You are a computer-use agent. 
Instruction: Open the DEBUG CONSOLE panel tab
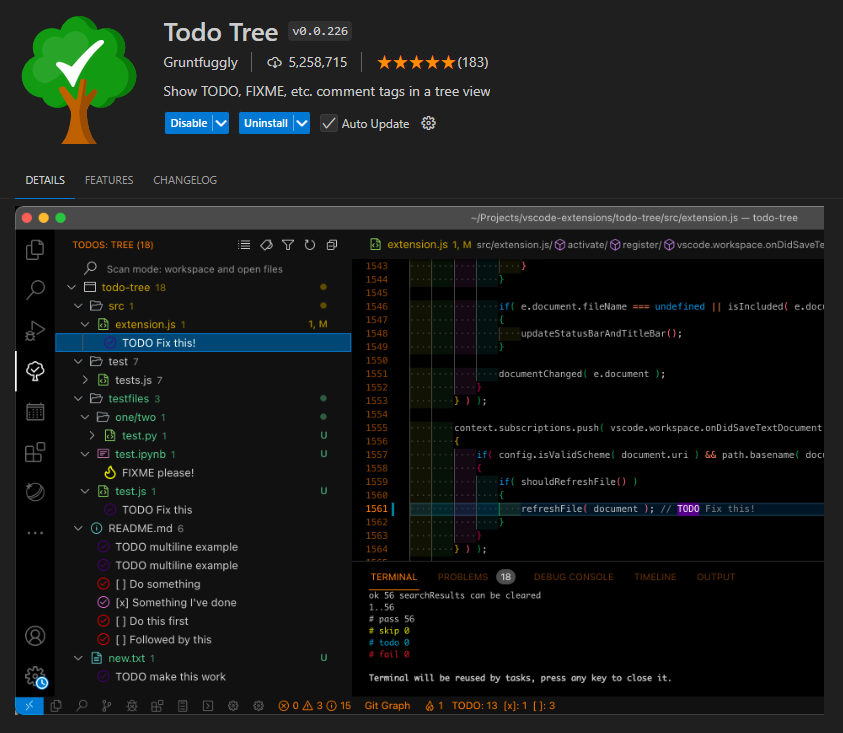[573, 577]
